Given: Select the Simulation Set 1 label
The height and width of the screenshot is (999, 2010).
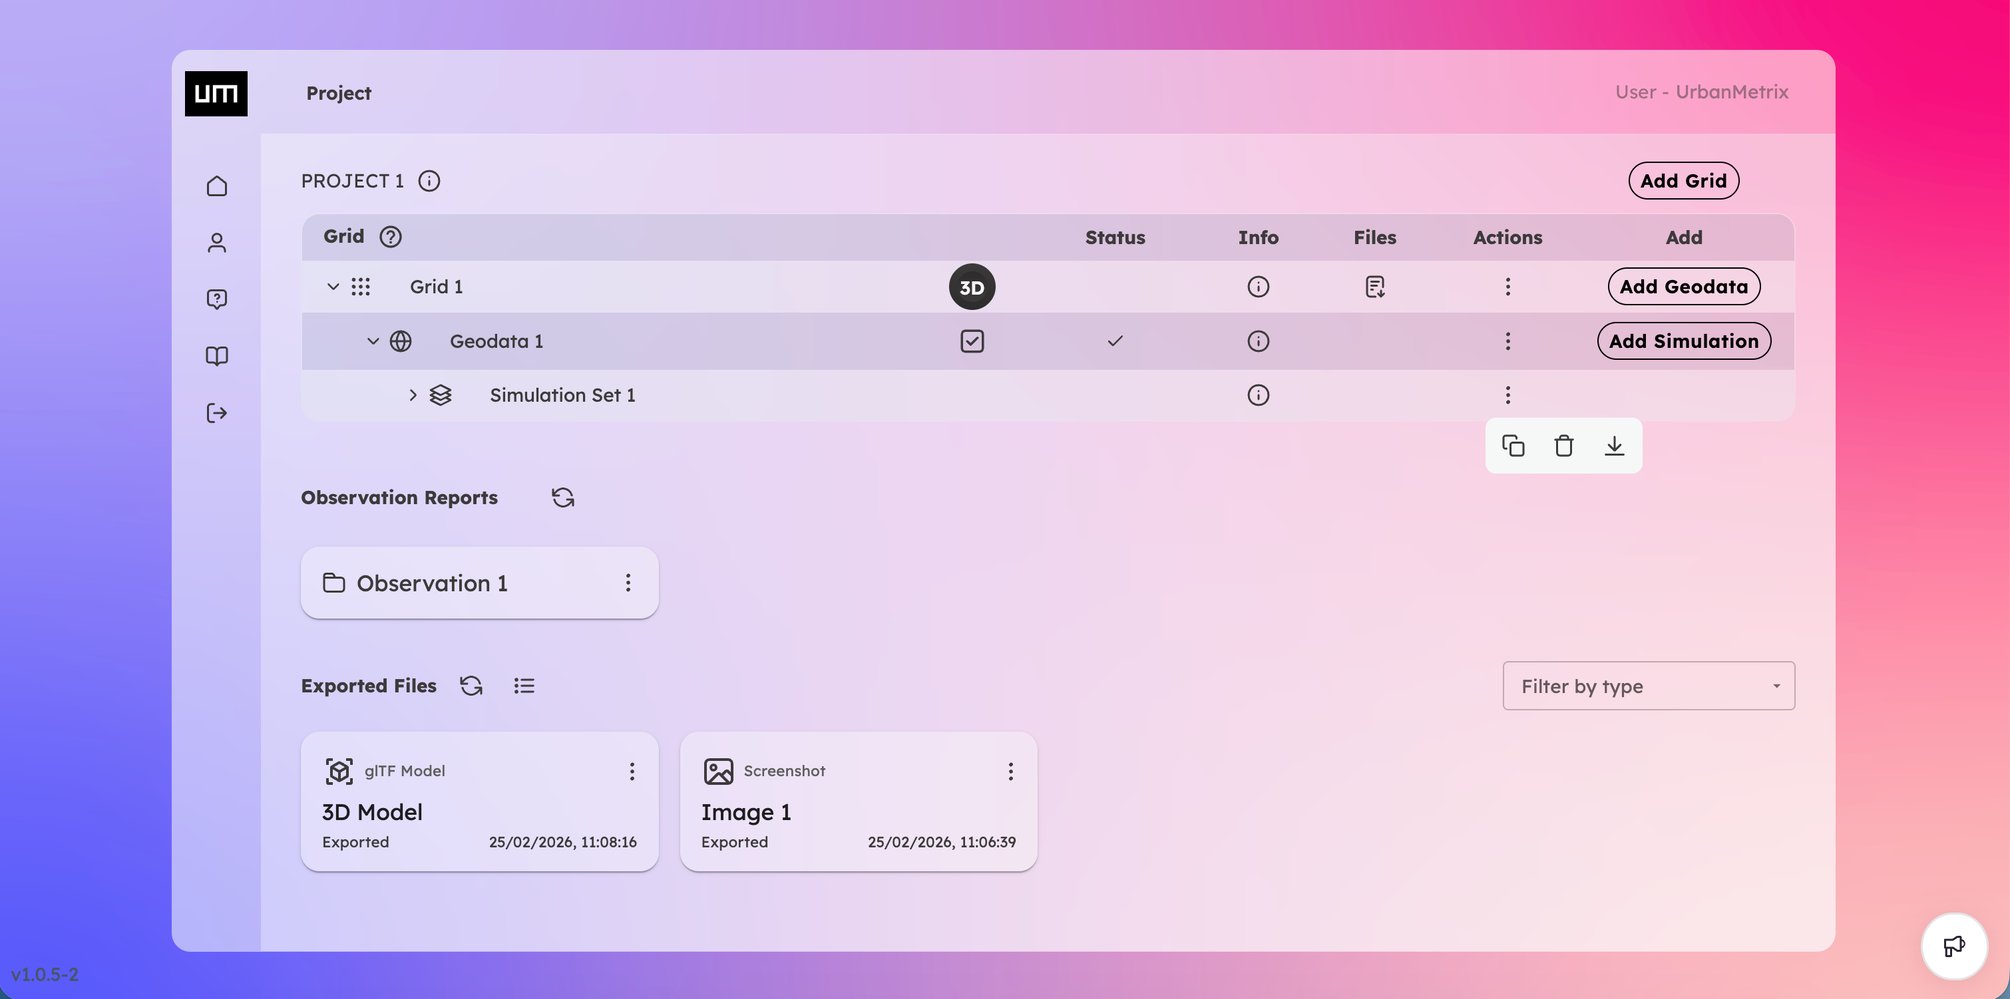Looking at the screenshot, I should (563, 395).
